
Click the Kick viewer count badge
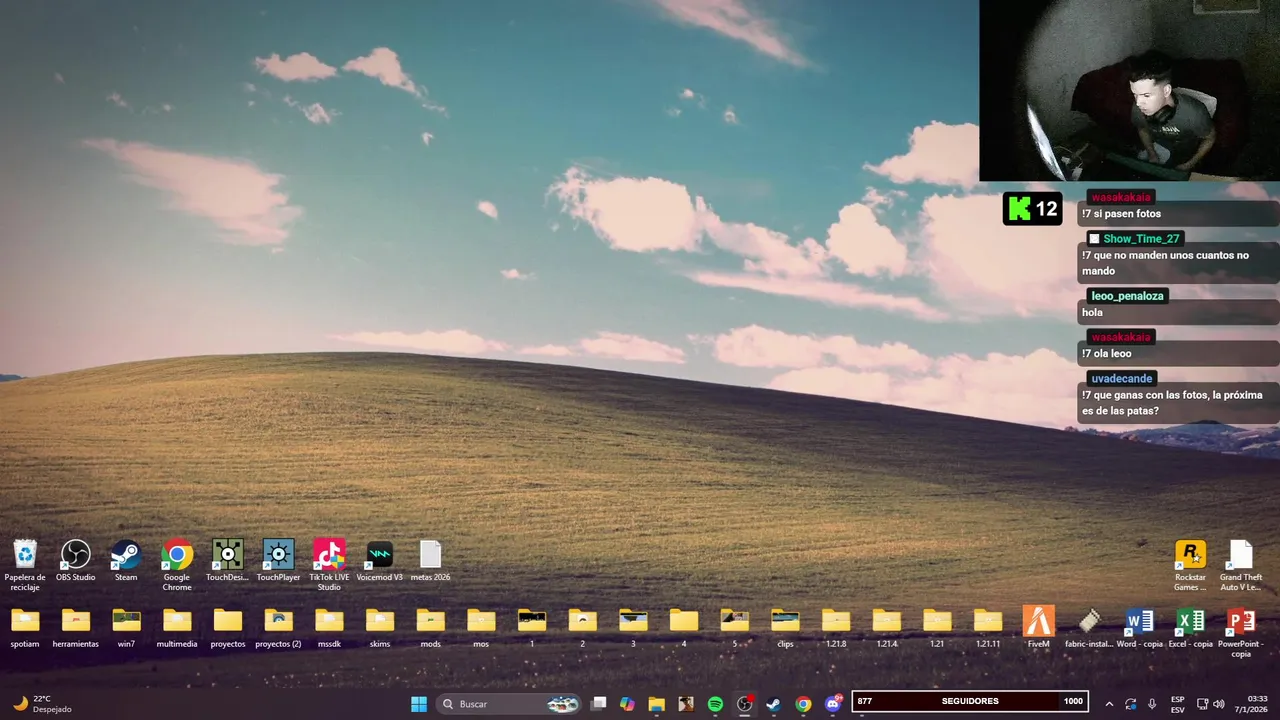(1033, 209)
